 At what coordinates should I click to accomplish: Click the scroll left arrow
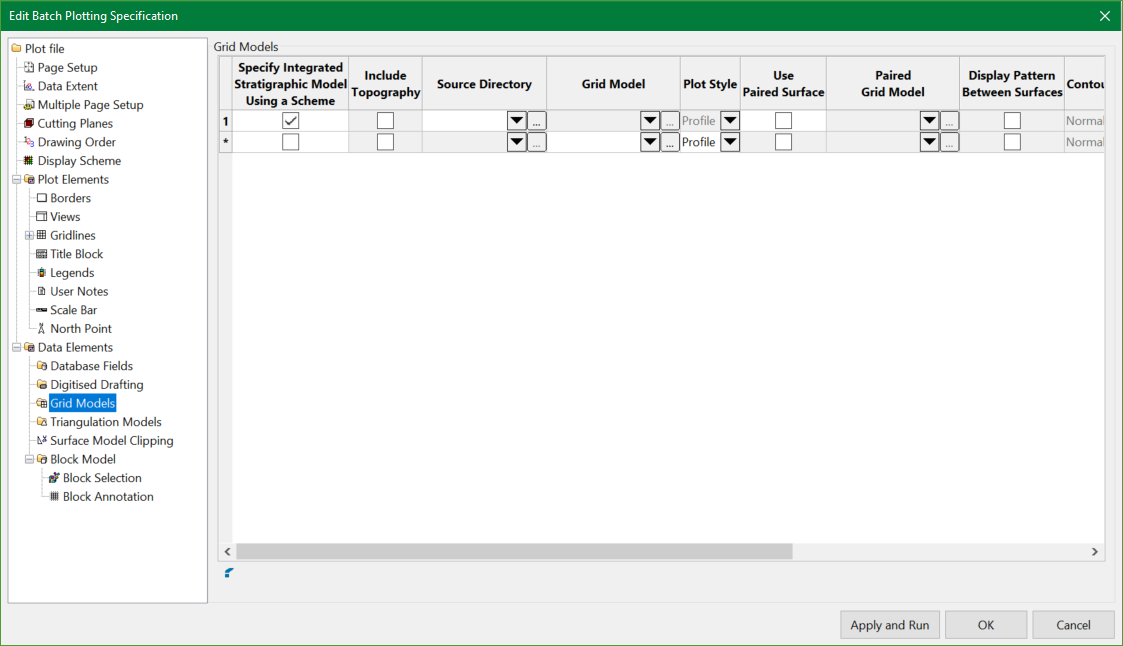tap(228, 551)
